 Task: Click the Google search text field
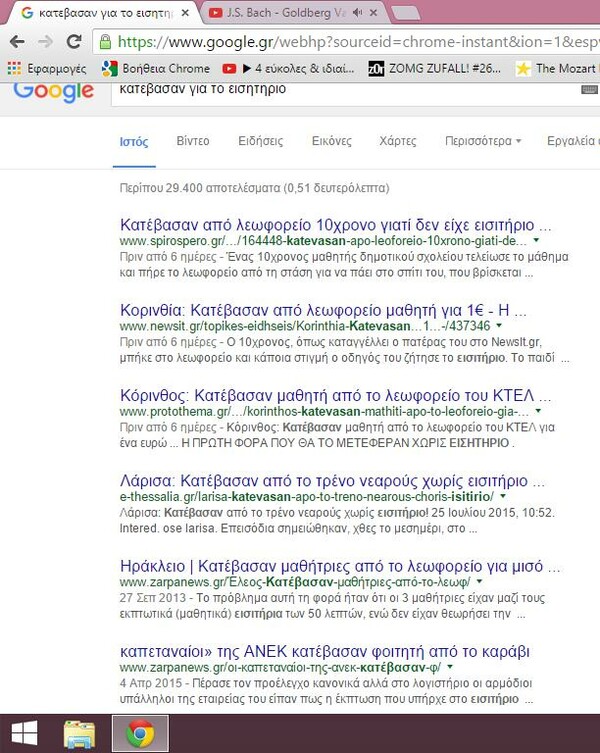[330, 90]
